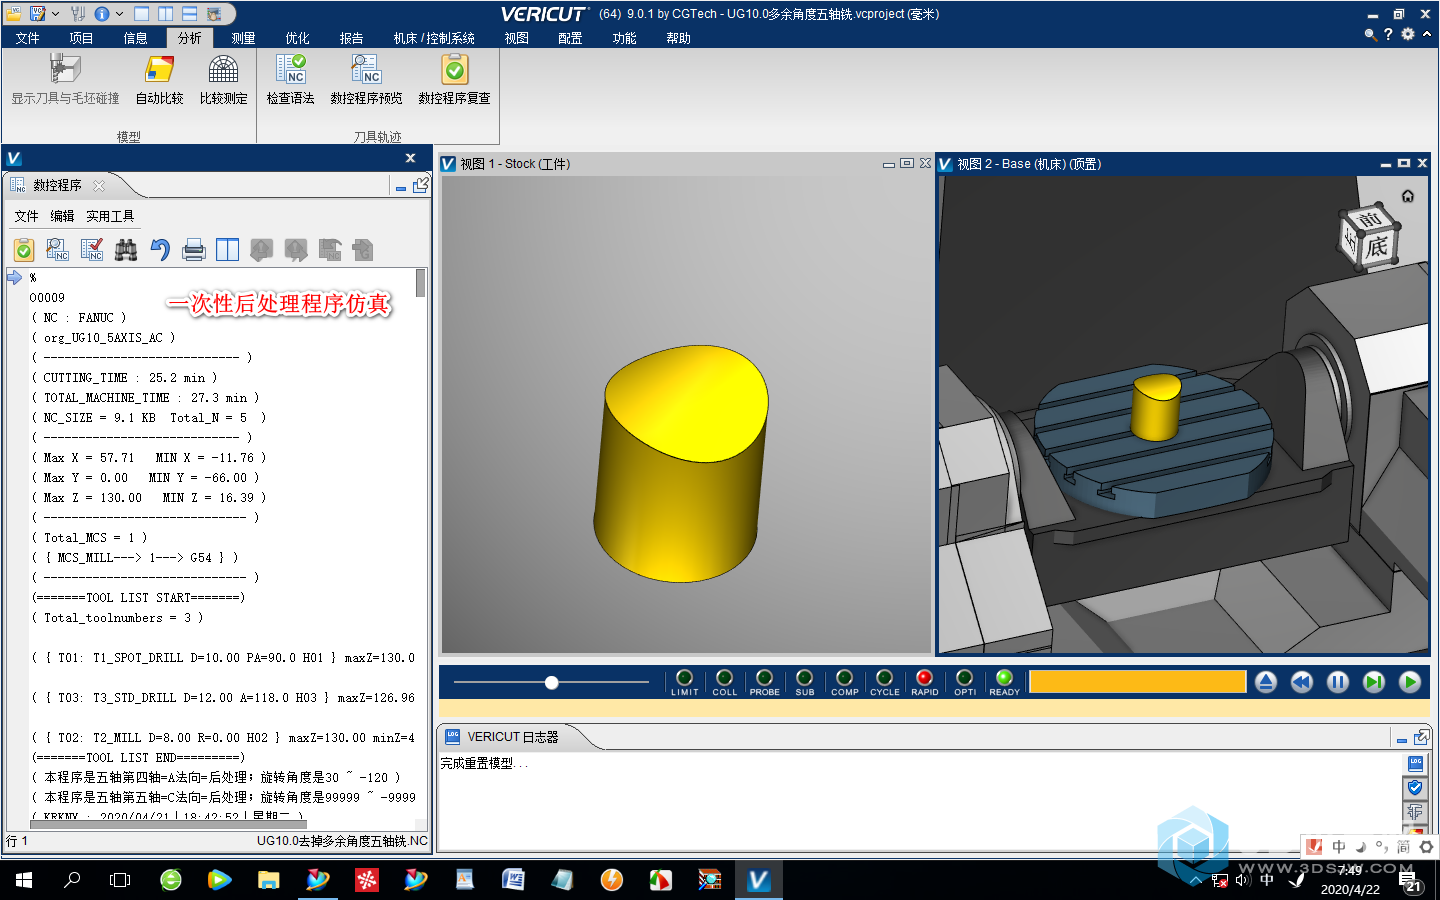The width and height of the screenshot is (1440, 900).
Task: Click NC review clipboard icon in panel toolbar
Action: [x=24, y=250]
